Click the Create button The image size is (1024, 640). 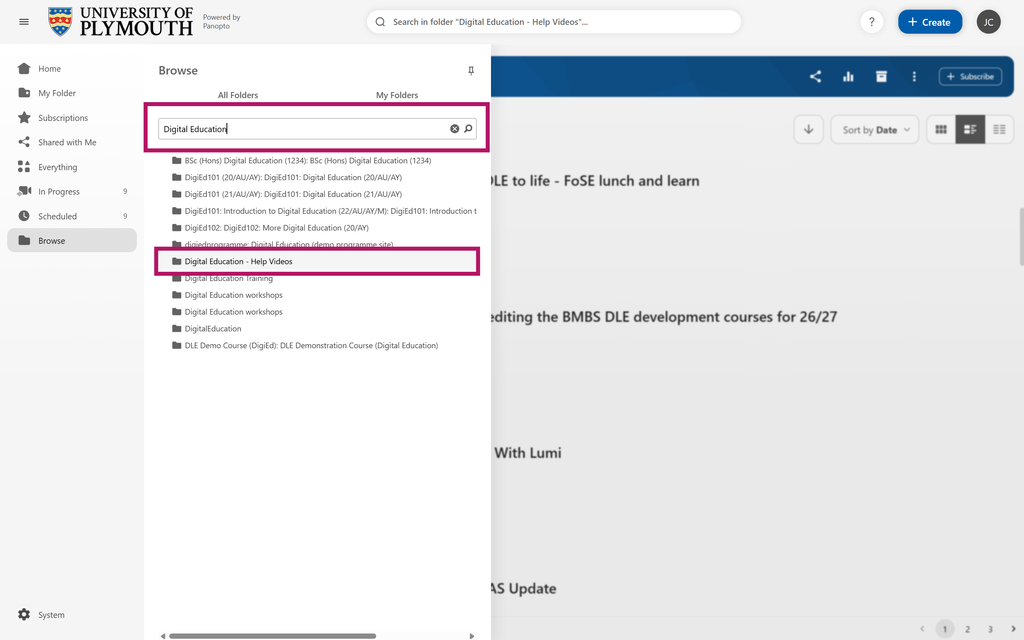coord(930,22)
